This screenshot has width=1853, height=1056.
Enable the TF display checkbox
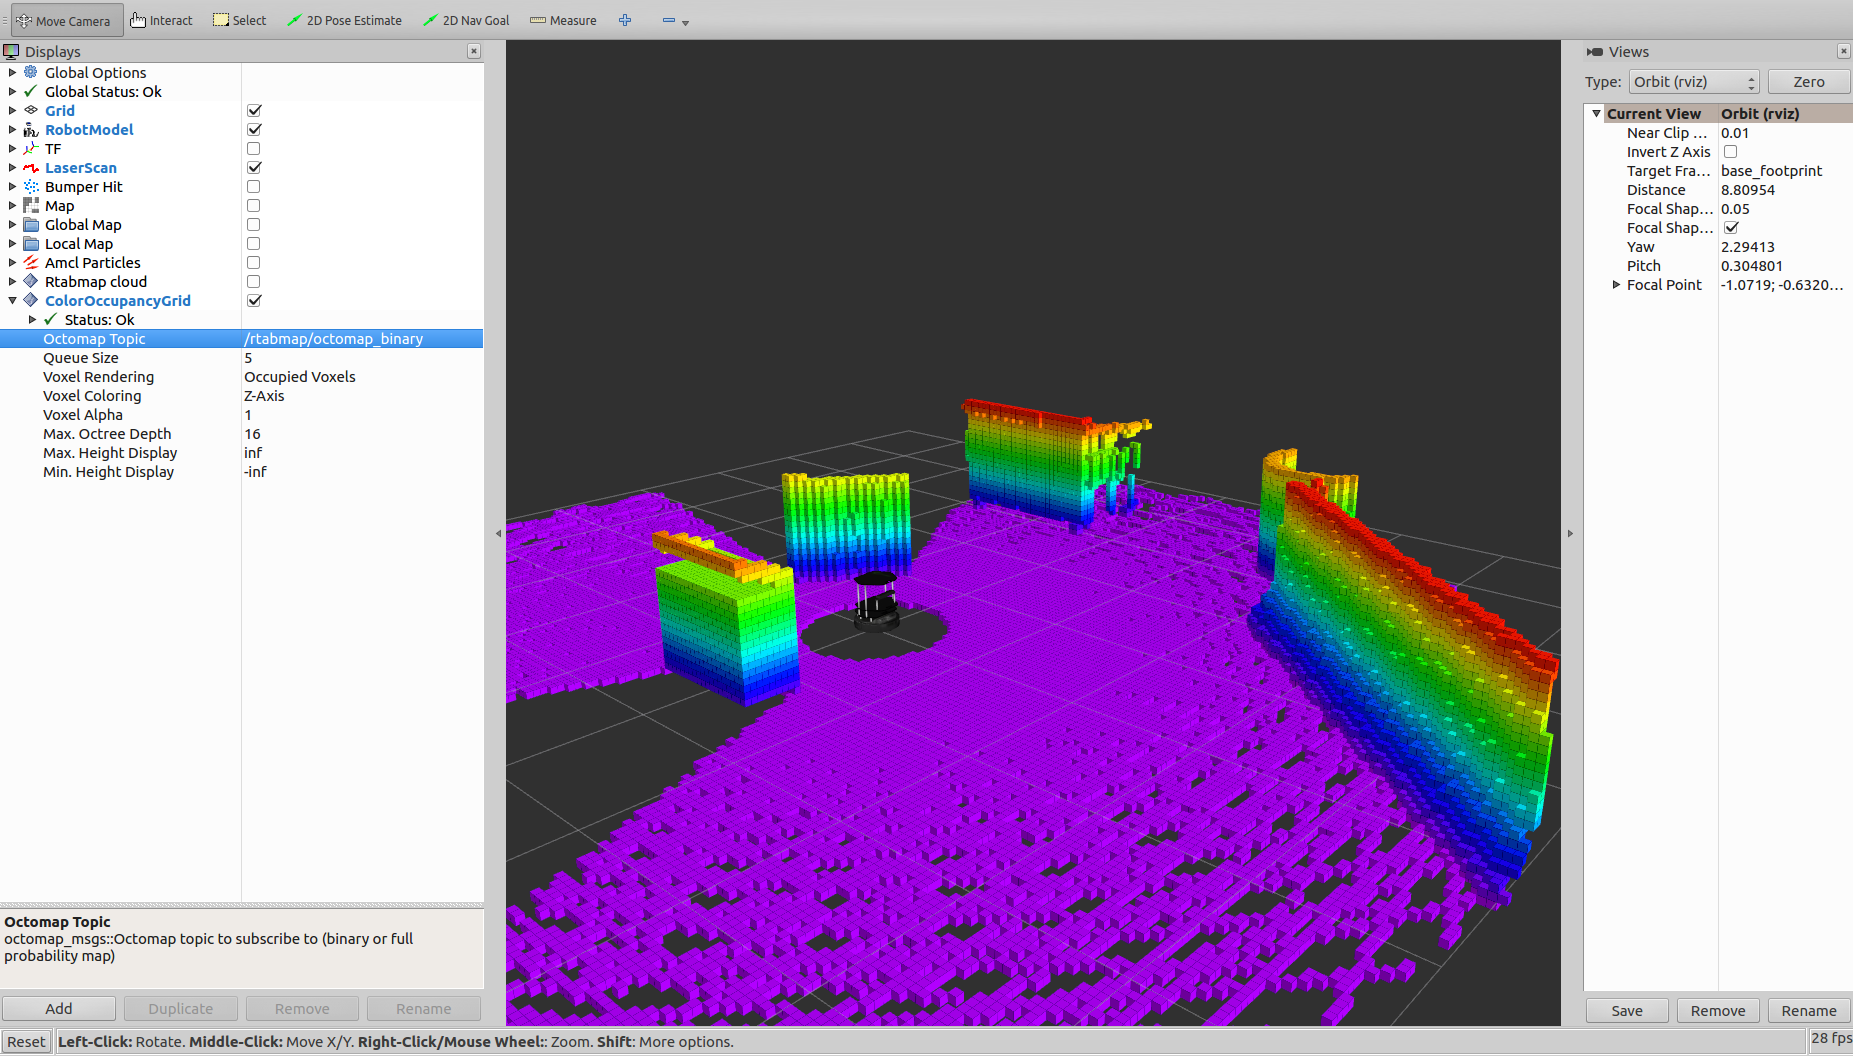[253, 148]
